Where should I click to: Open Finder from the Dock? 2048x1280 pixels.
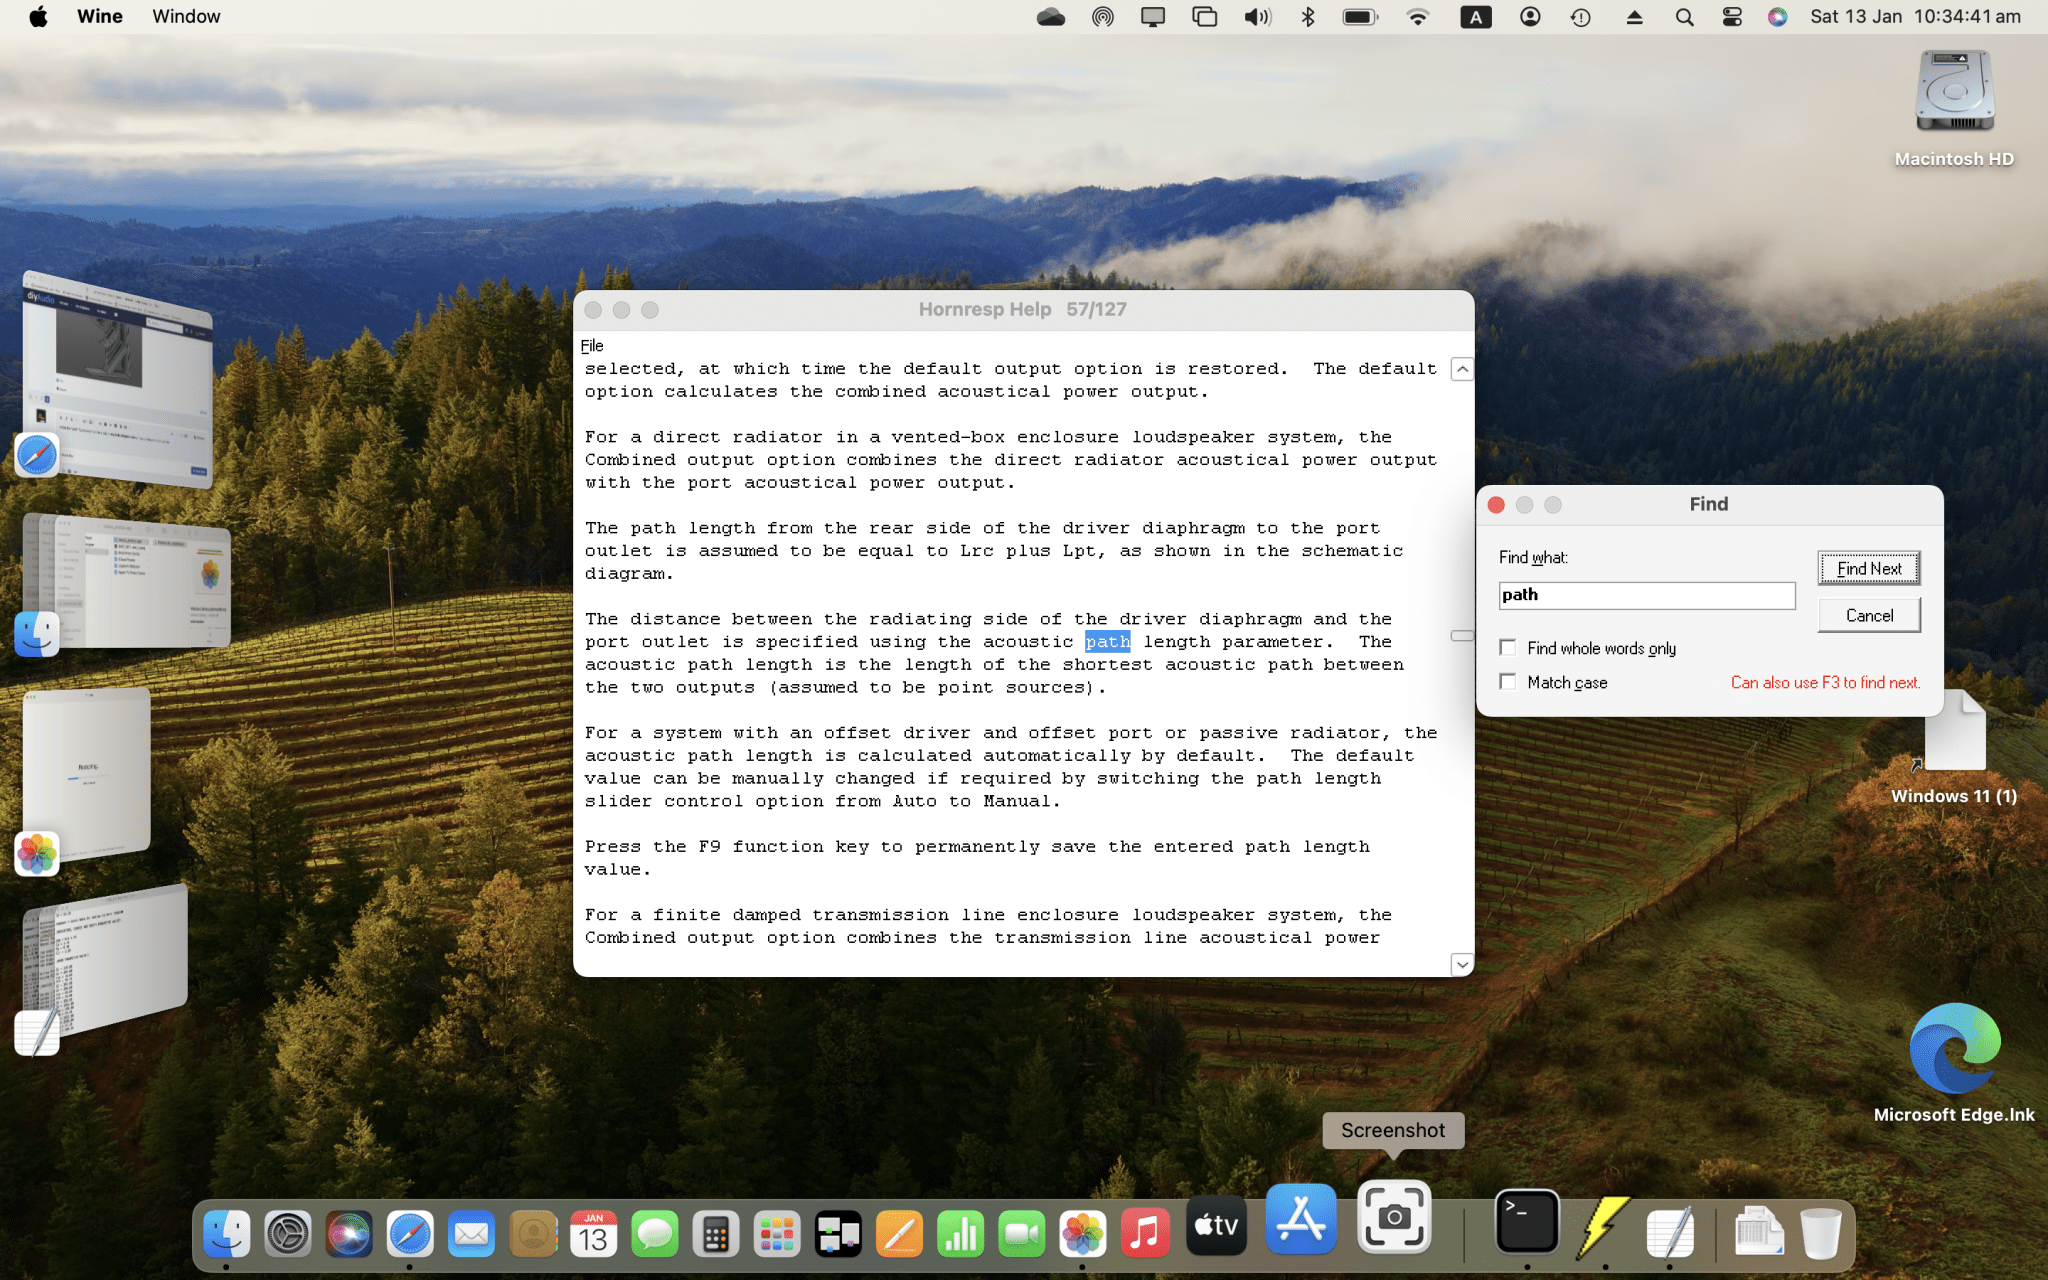[x=227, y=1235]
